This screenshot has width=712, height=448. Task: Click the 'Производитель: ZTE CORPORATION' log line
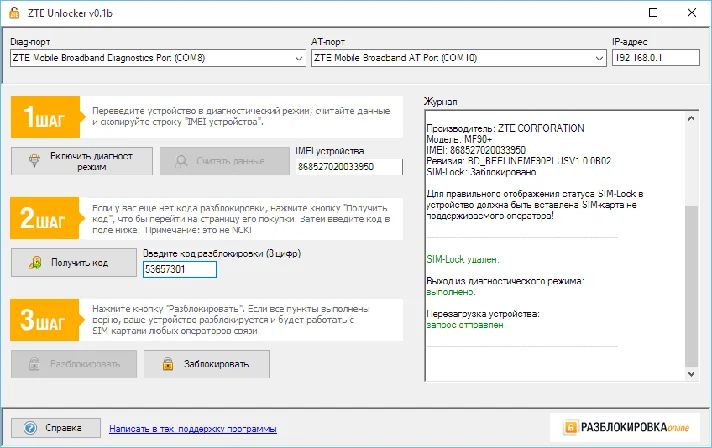[x=505, y=128]
